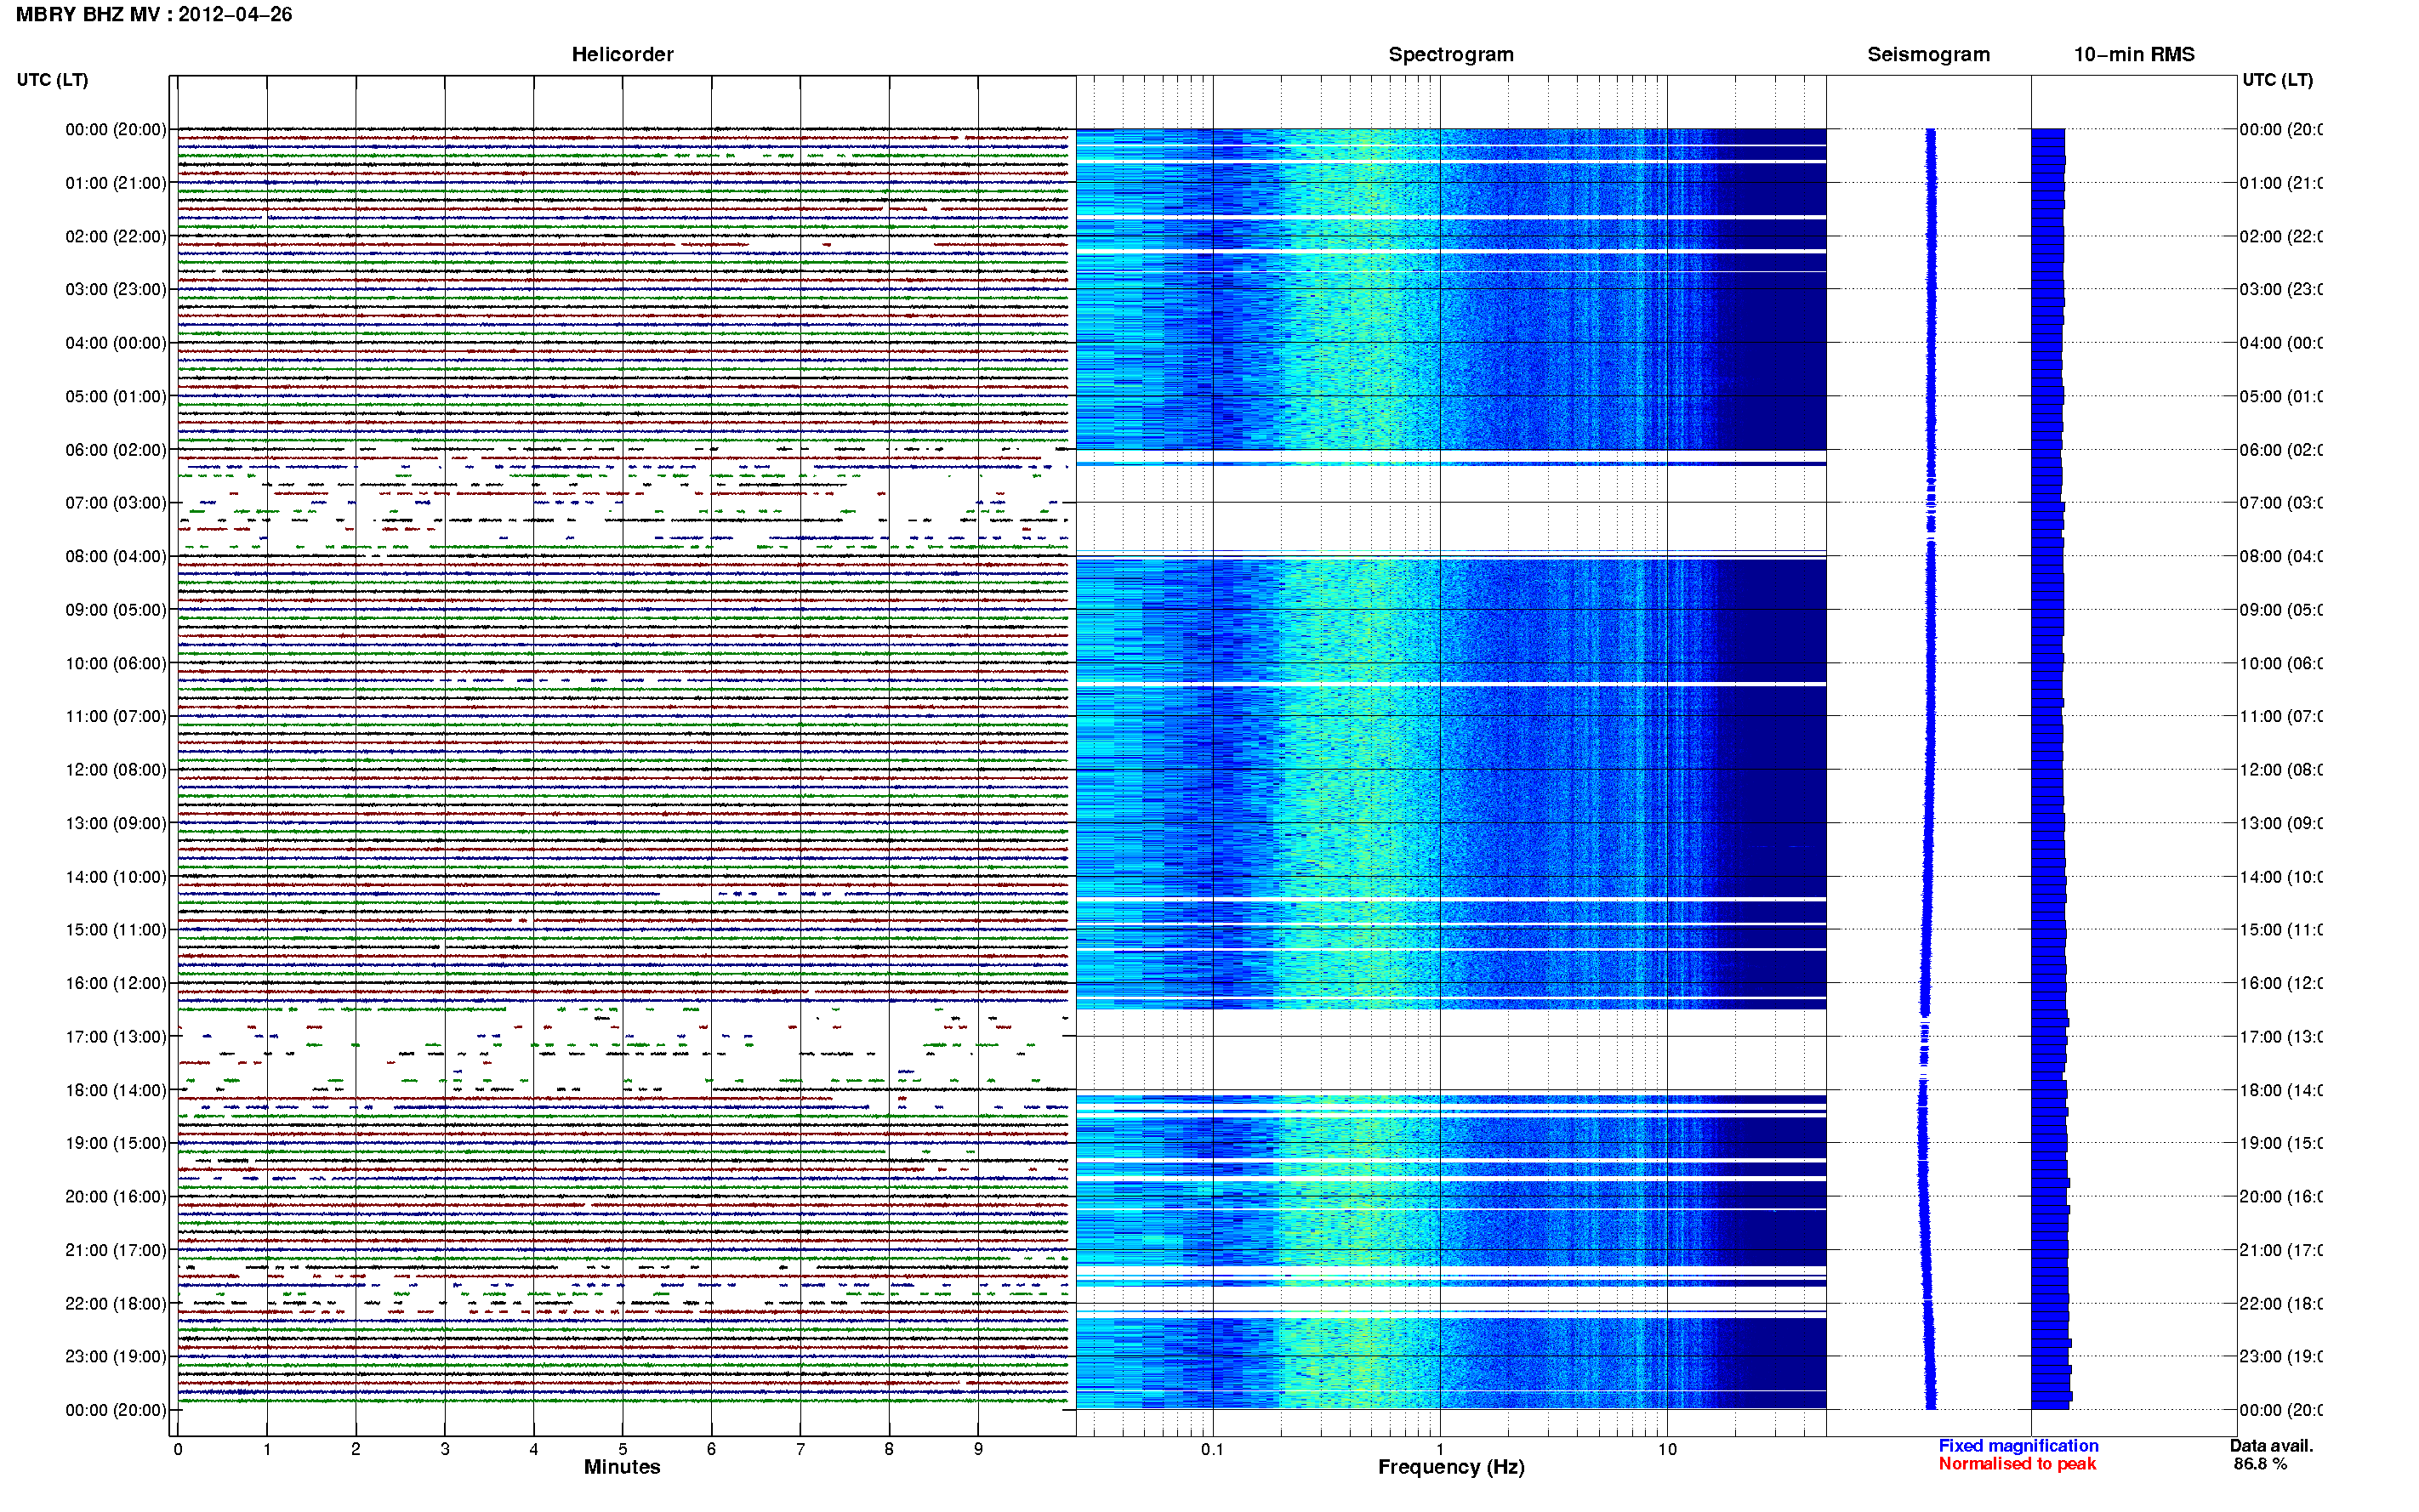Screen dimensions: 2419x1512
Task: Click the '10-min RMS' panel heading
Action: [x=2133, y=54]
